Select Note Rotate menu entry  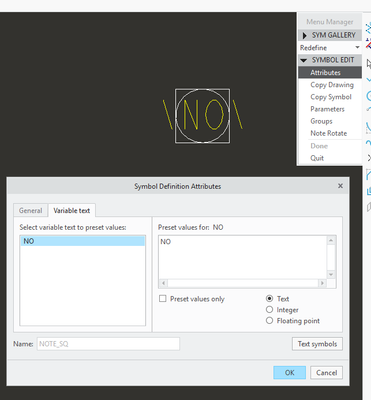(328, 133)
